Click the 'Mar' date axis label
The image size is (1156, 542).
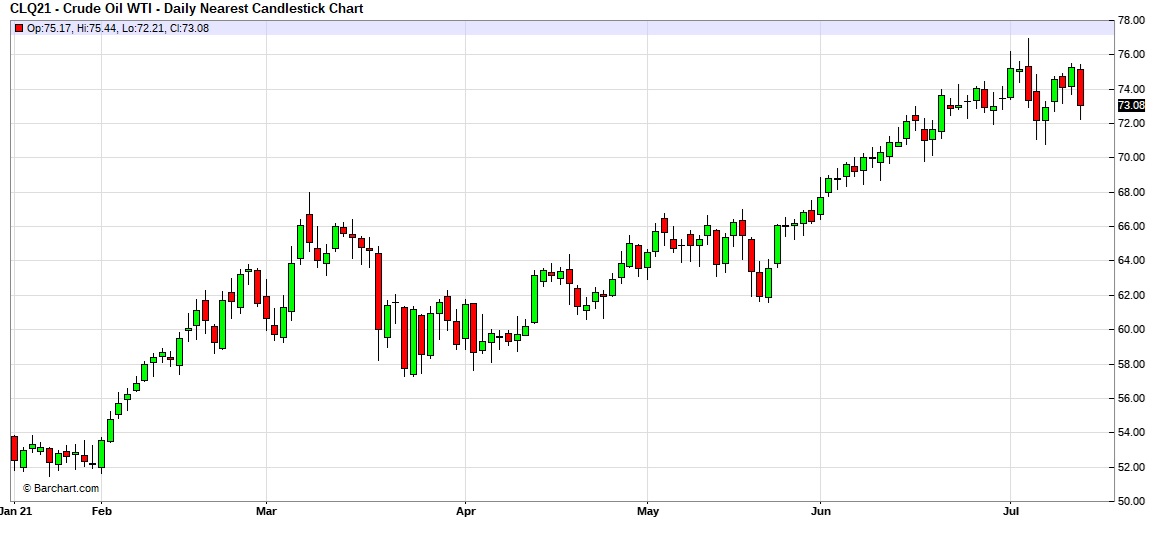coord(266,510)
